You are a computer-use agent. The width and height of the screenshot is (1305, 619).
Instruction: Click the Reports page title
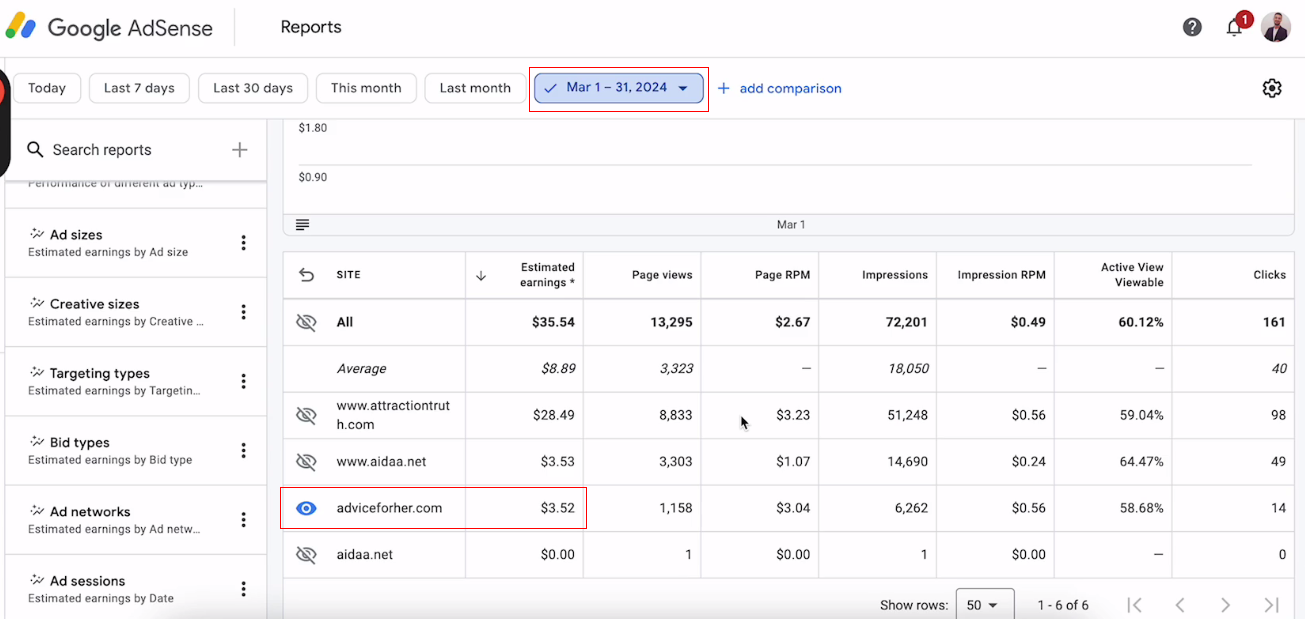click(x=311, y=28)
